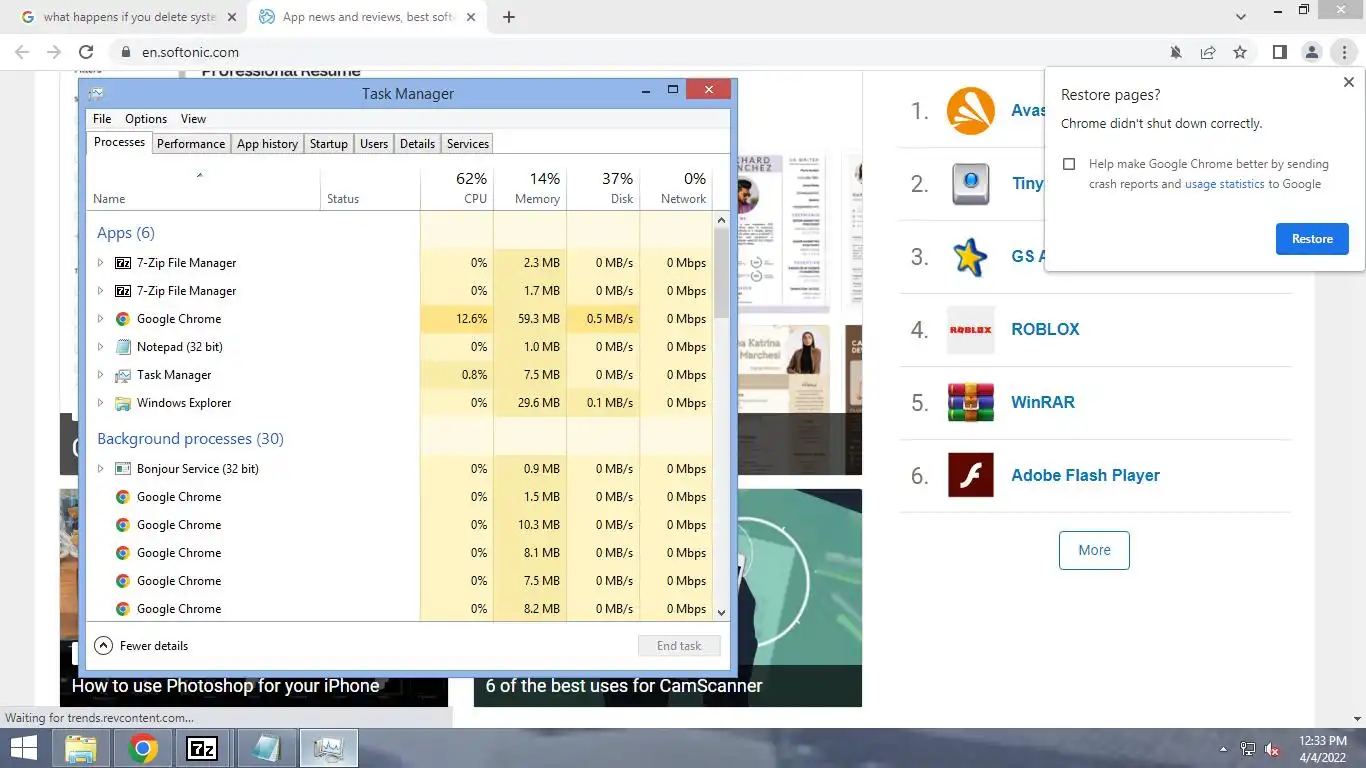This screenshot has width=1366, height=768.
Task: Click the Task Manager scrollbar down arrow
Action: pos(722,612)
